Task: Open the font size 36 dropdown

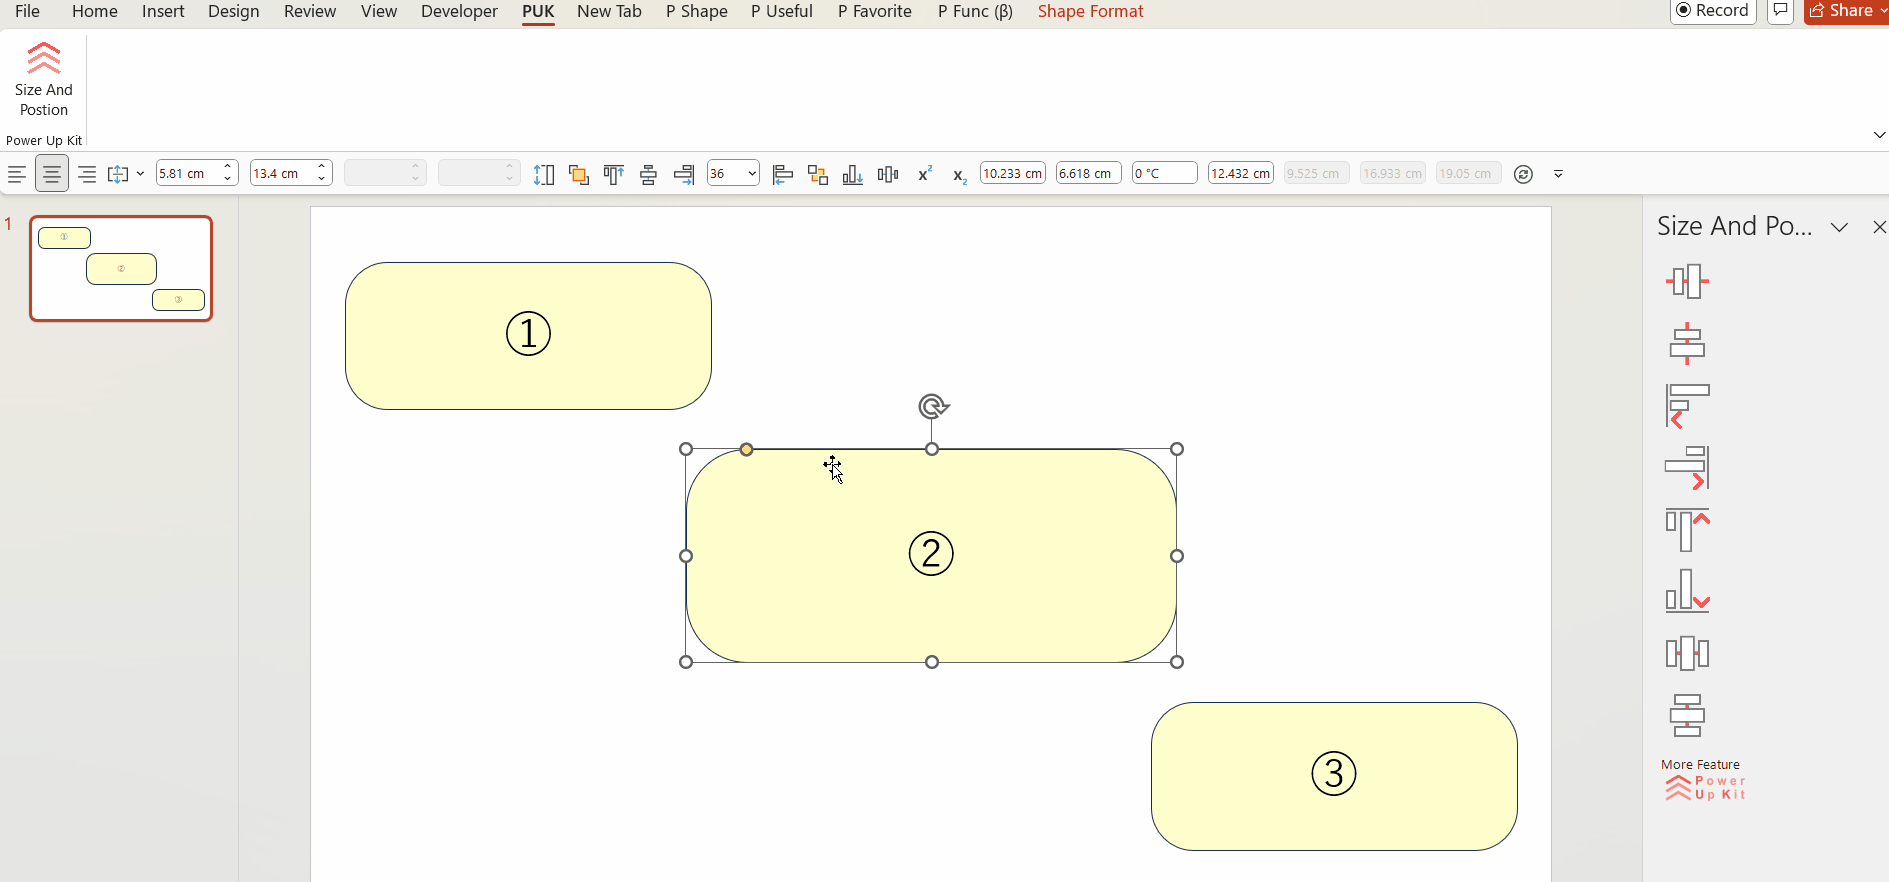Action: pos(751,174)
